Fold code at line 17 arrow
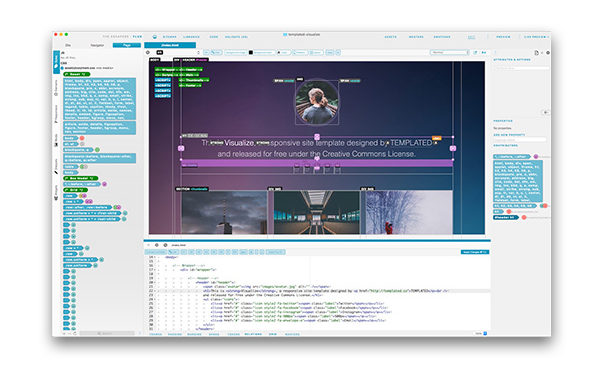The height and width of the screenshot is (371, 606). (155, 270)
